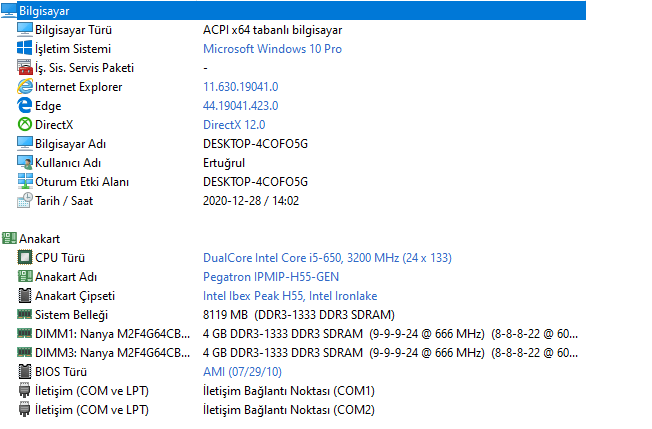Select the DIMM3: Nanya M2F4G64CB label
Viewport: 652px width, 429px height.
(112, 353)
